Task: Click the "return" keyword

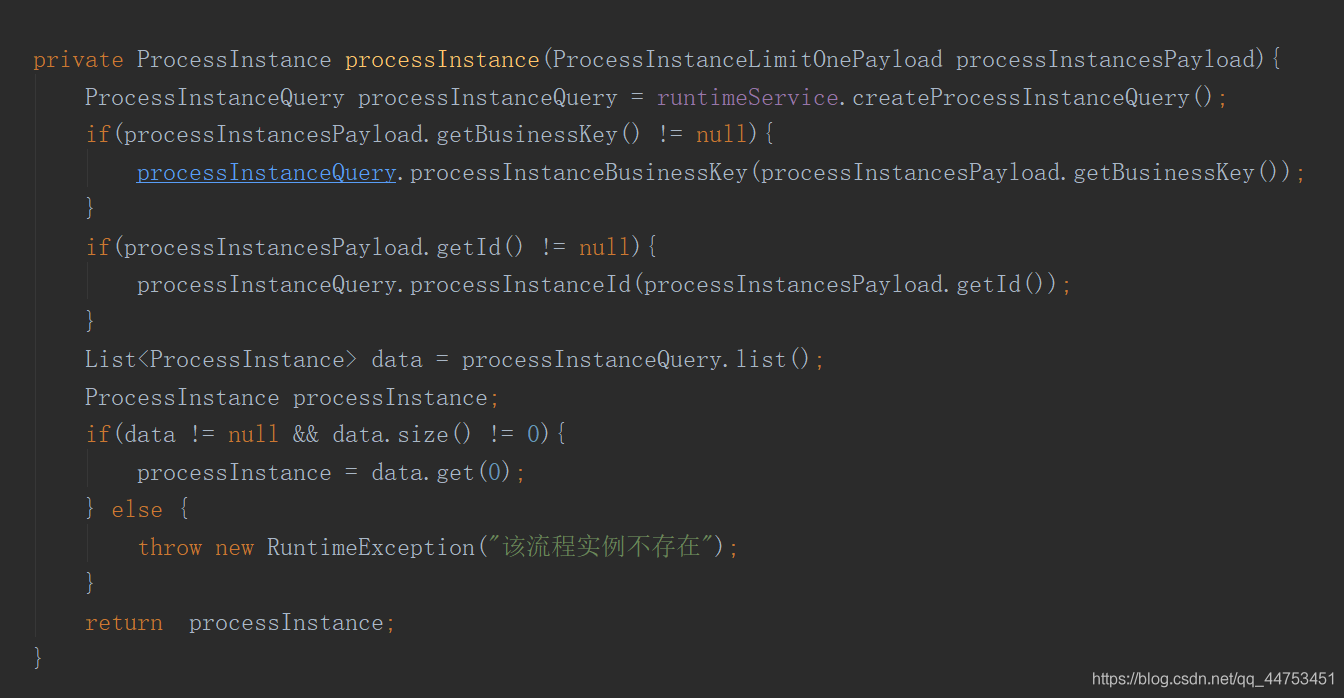Action: click(124, 623)
